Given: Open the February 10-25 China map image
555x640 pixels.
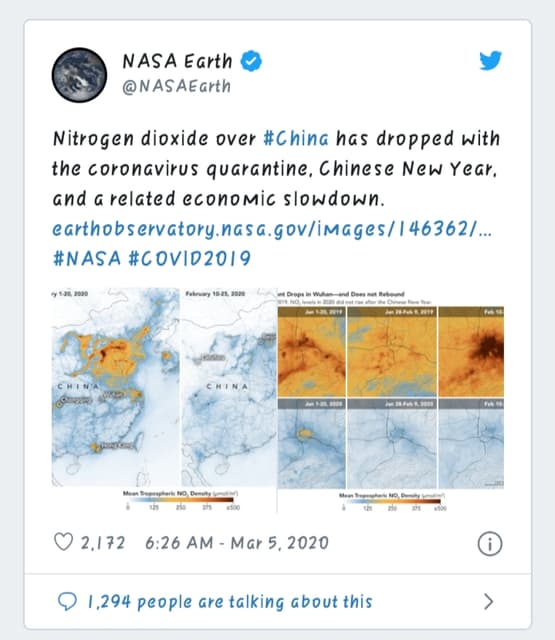Looking at the screenshot, I should click(x=229, y=387).
